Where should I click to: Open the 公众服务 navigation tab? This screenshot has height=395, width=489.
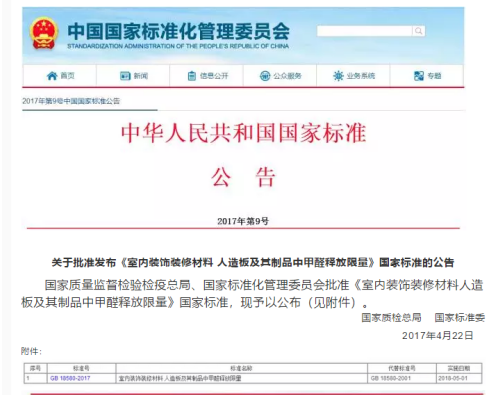tap(280, 76)
